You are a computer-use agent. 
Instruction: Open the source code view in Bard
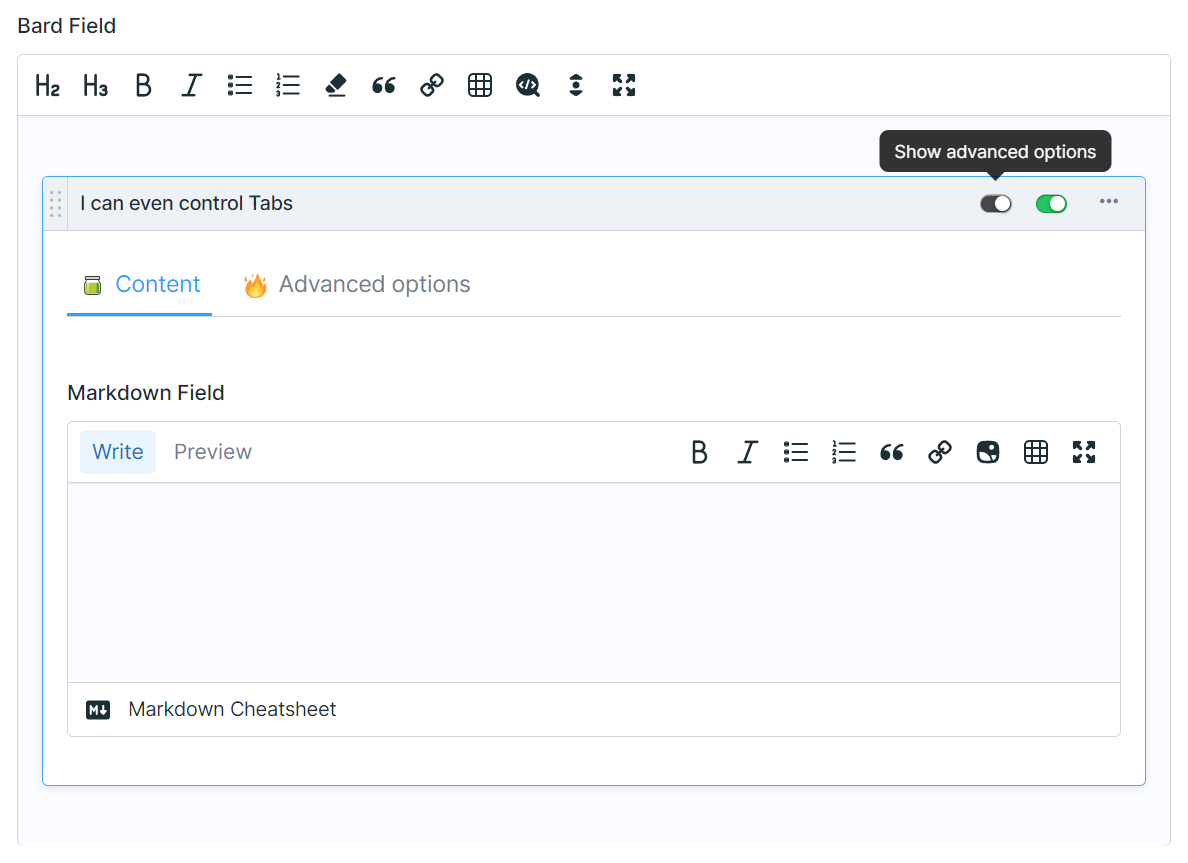point(527,85)
